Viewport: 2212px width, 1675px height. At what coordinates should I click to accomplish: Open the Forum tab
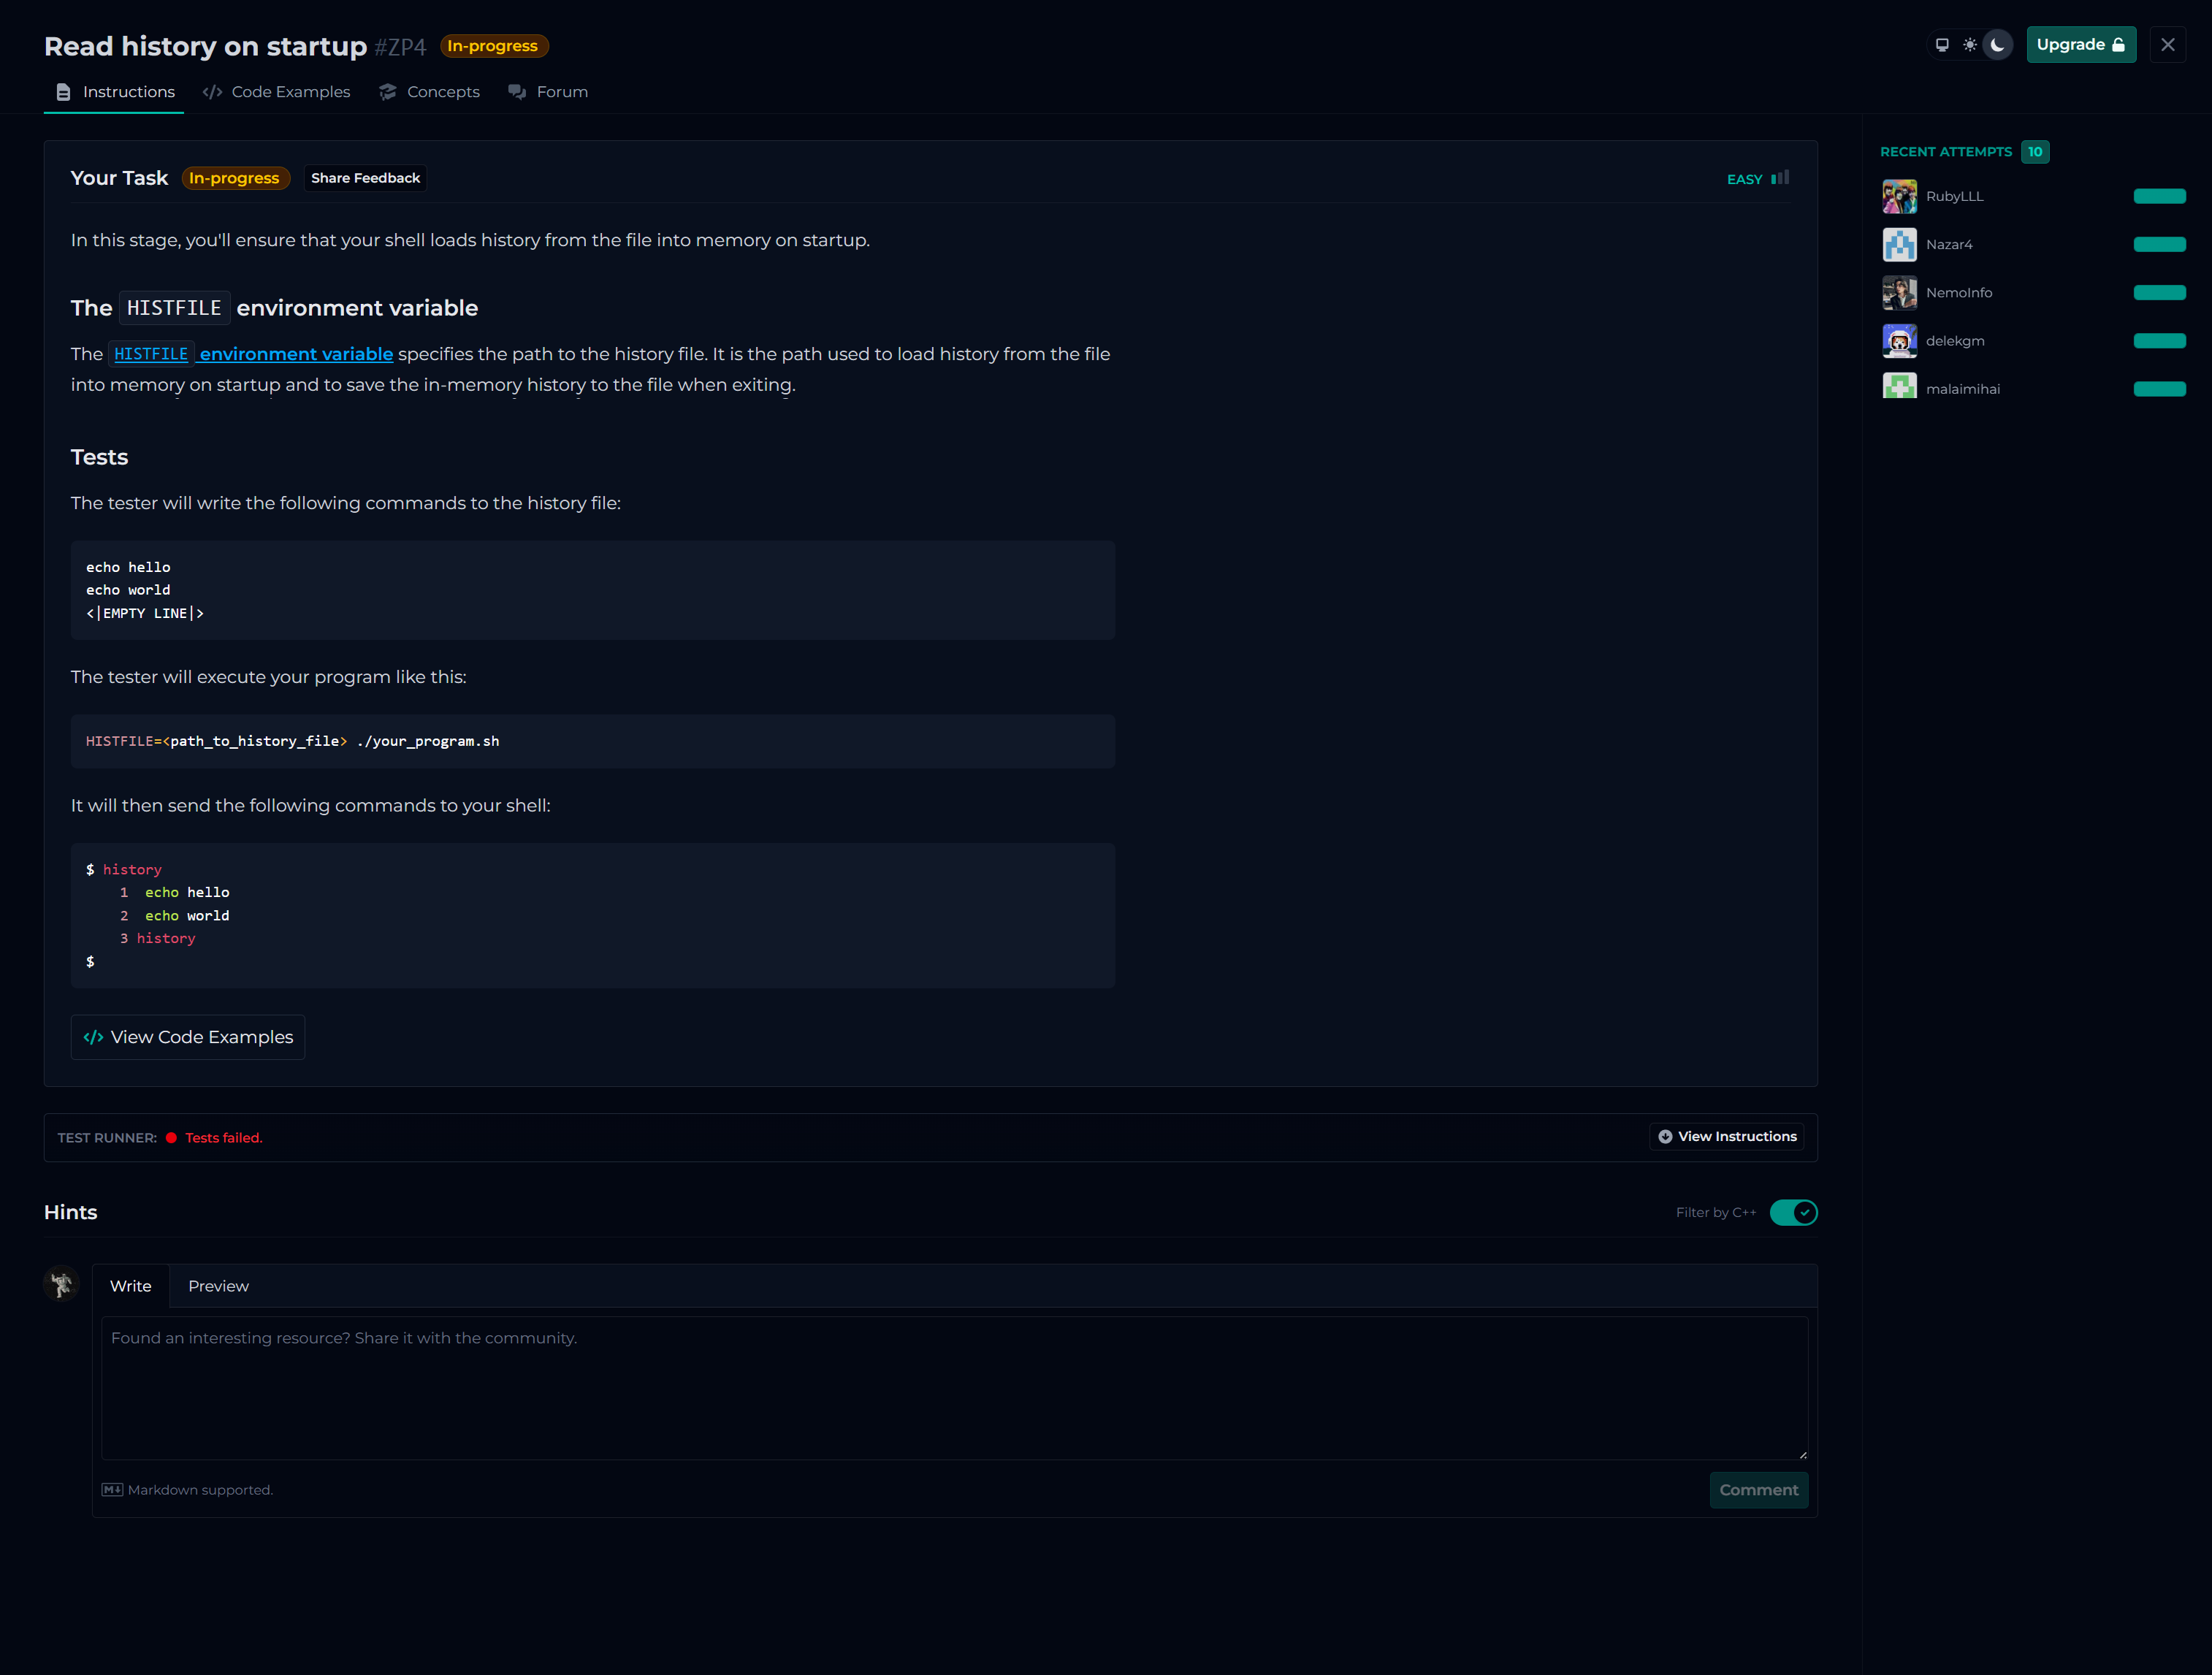click(548, 92)
